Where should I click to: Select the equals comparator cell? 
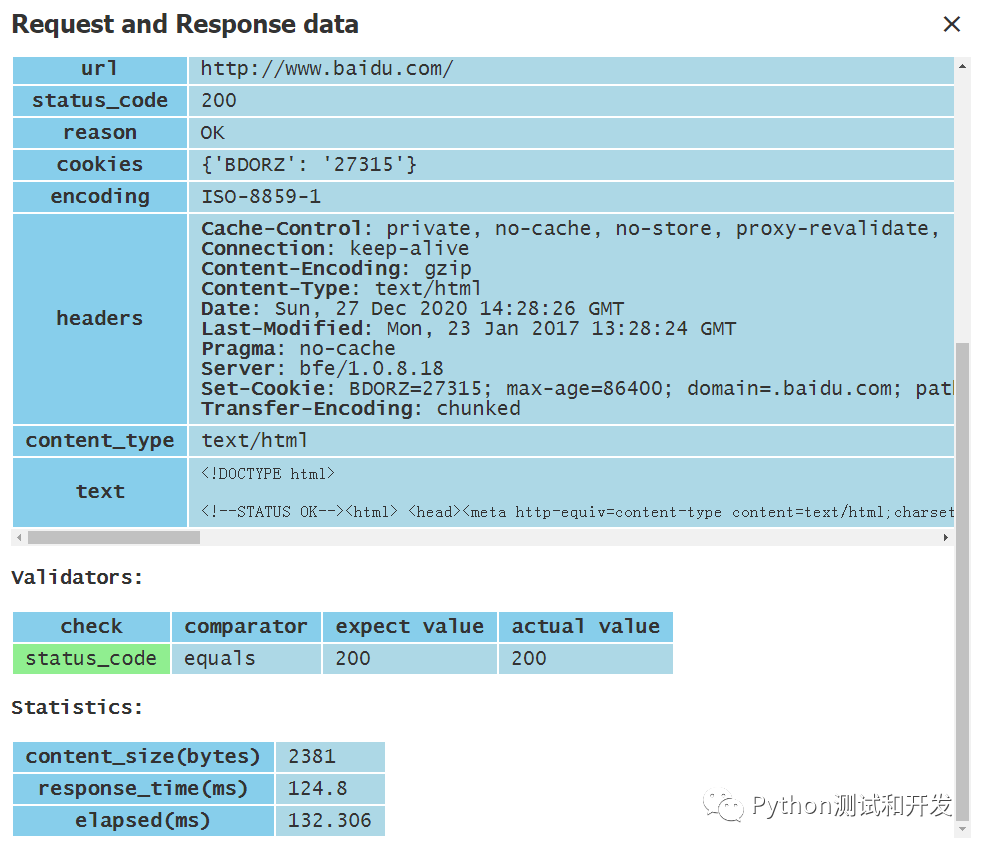220,658
